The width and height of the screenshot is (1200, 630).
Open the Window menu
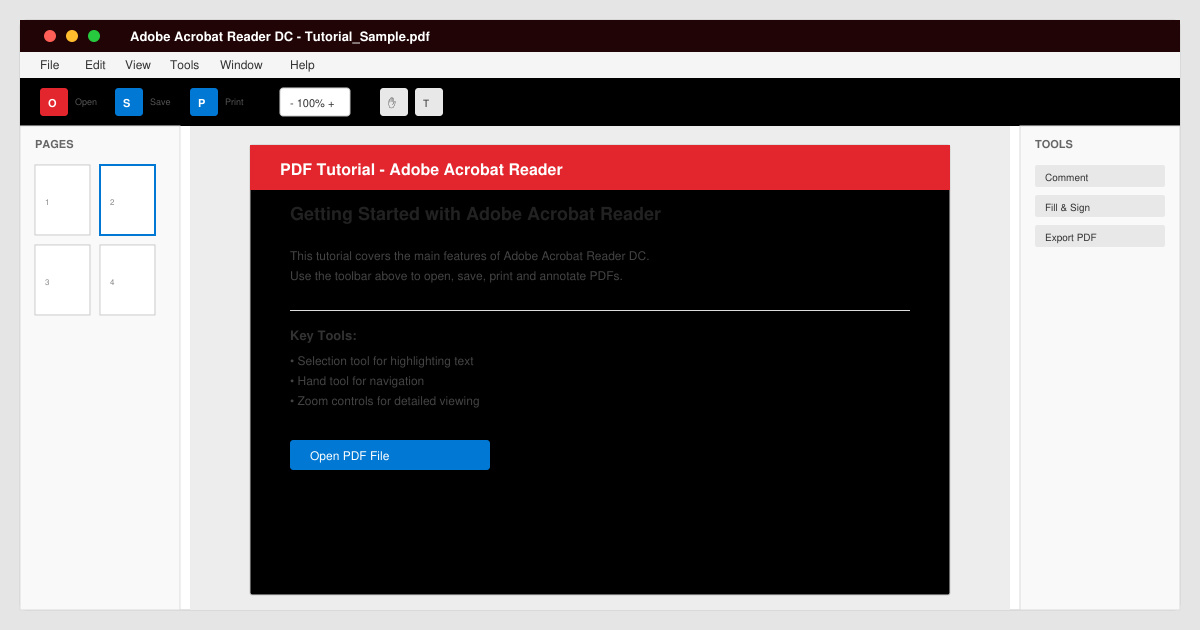[x=241, y=65]
